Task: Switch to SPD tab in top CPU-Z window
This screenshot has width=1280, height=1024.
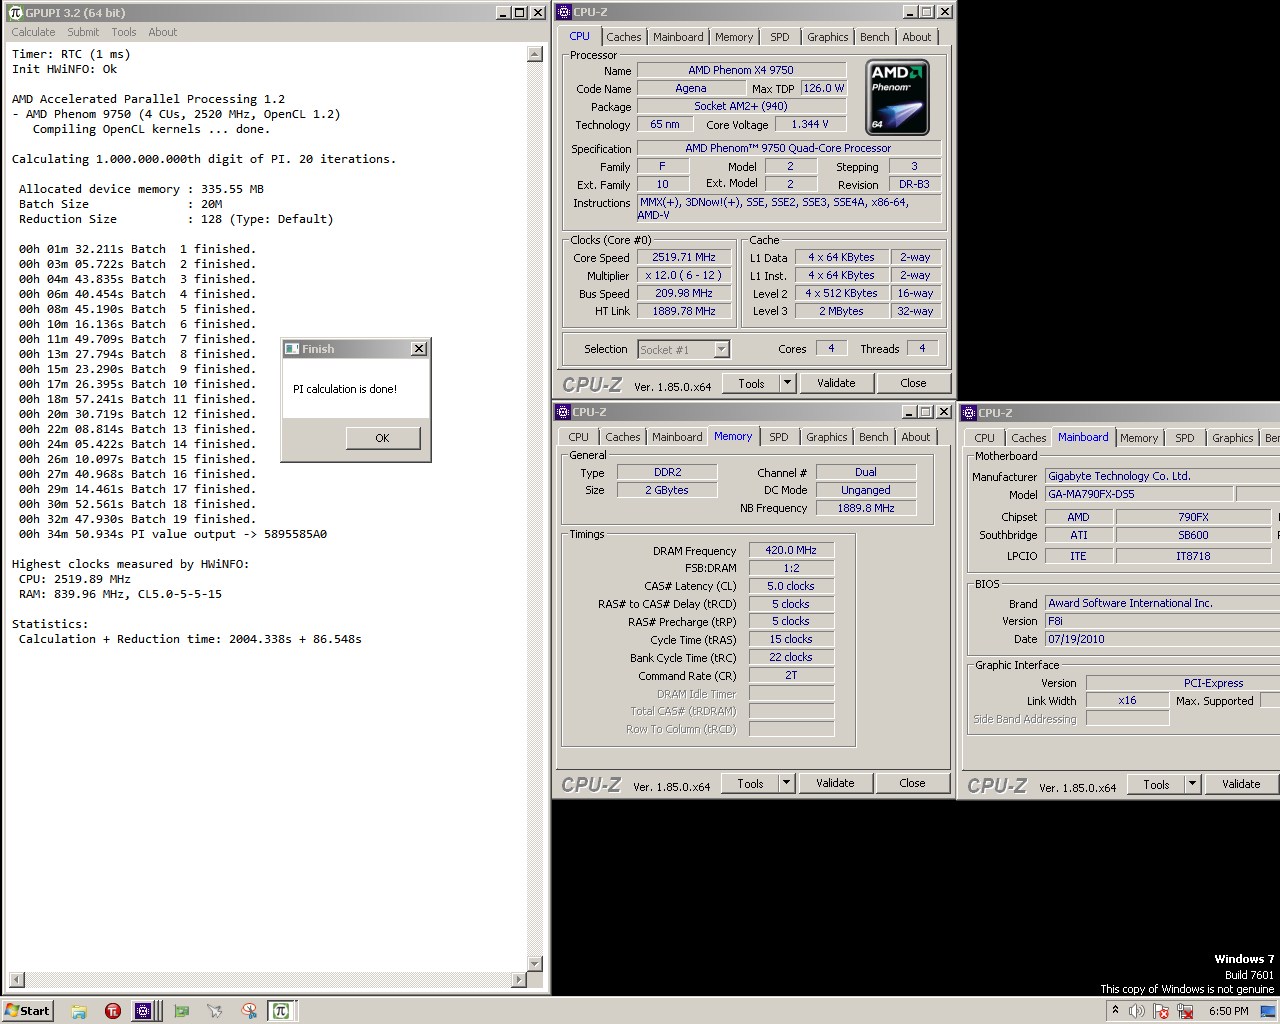Action: pos(780,37)
